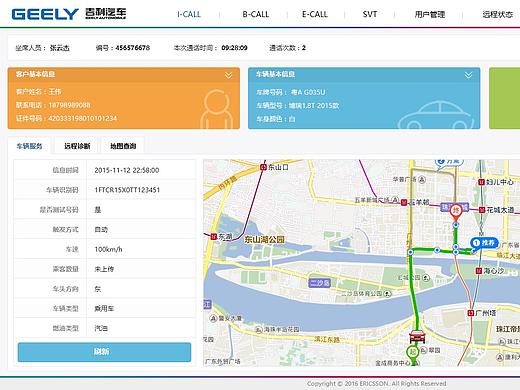Open the I-CALL navigation tab
The width and height of the screenshot is (520, 390).
coord(189,14)
